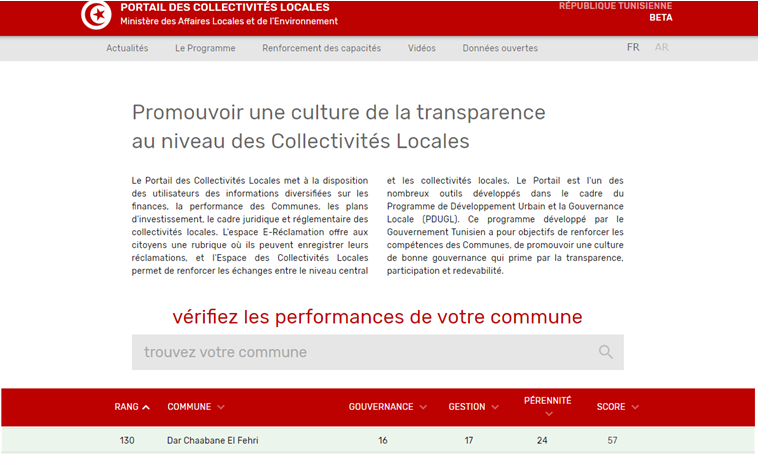
Task: Click score value 57
Action: 612,440
